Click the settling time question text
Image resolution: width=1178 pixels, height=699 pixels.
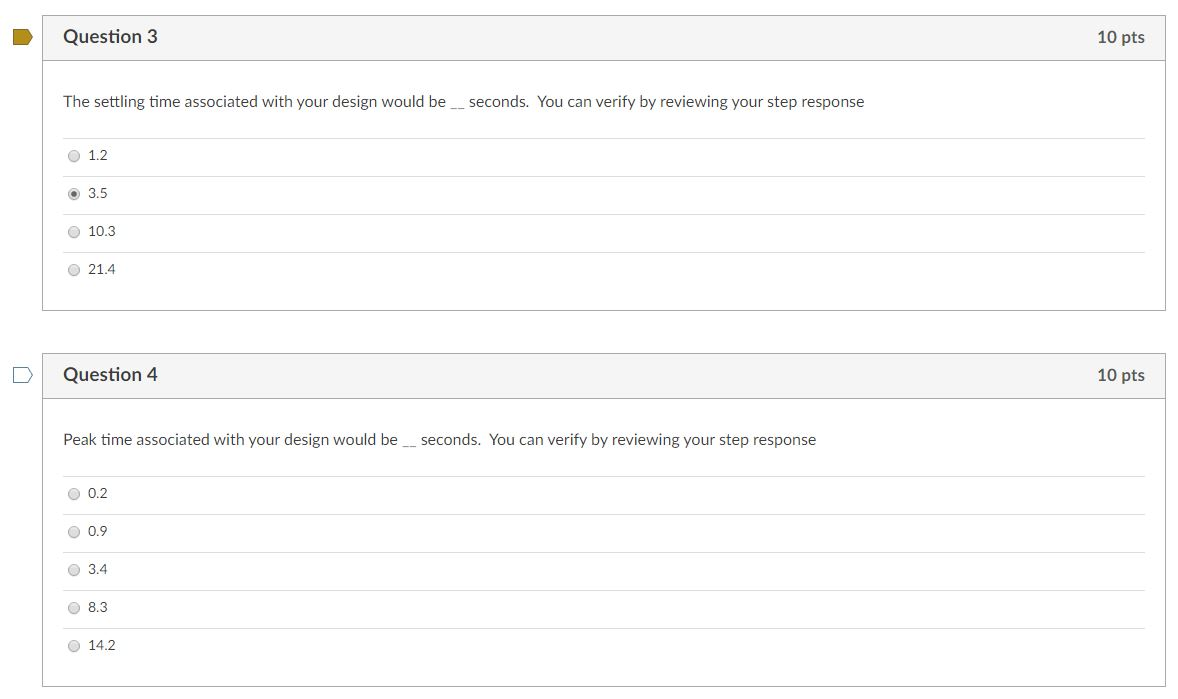pos(463,101)
